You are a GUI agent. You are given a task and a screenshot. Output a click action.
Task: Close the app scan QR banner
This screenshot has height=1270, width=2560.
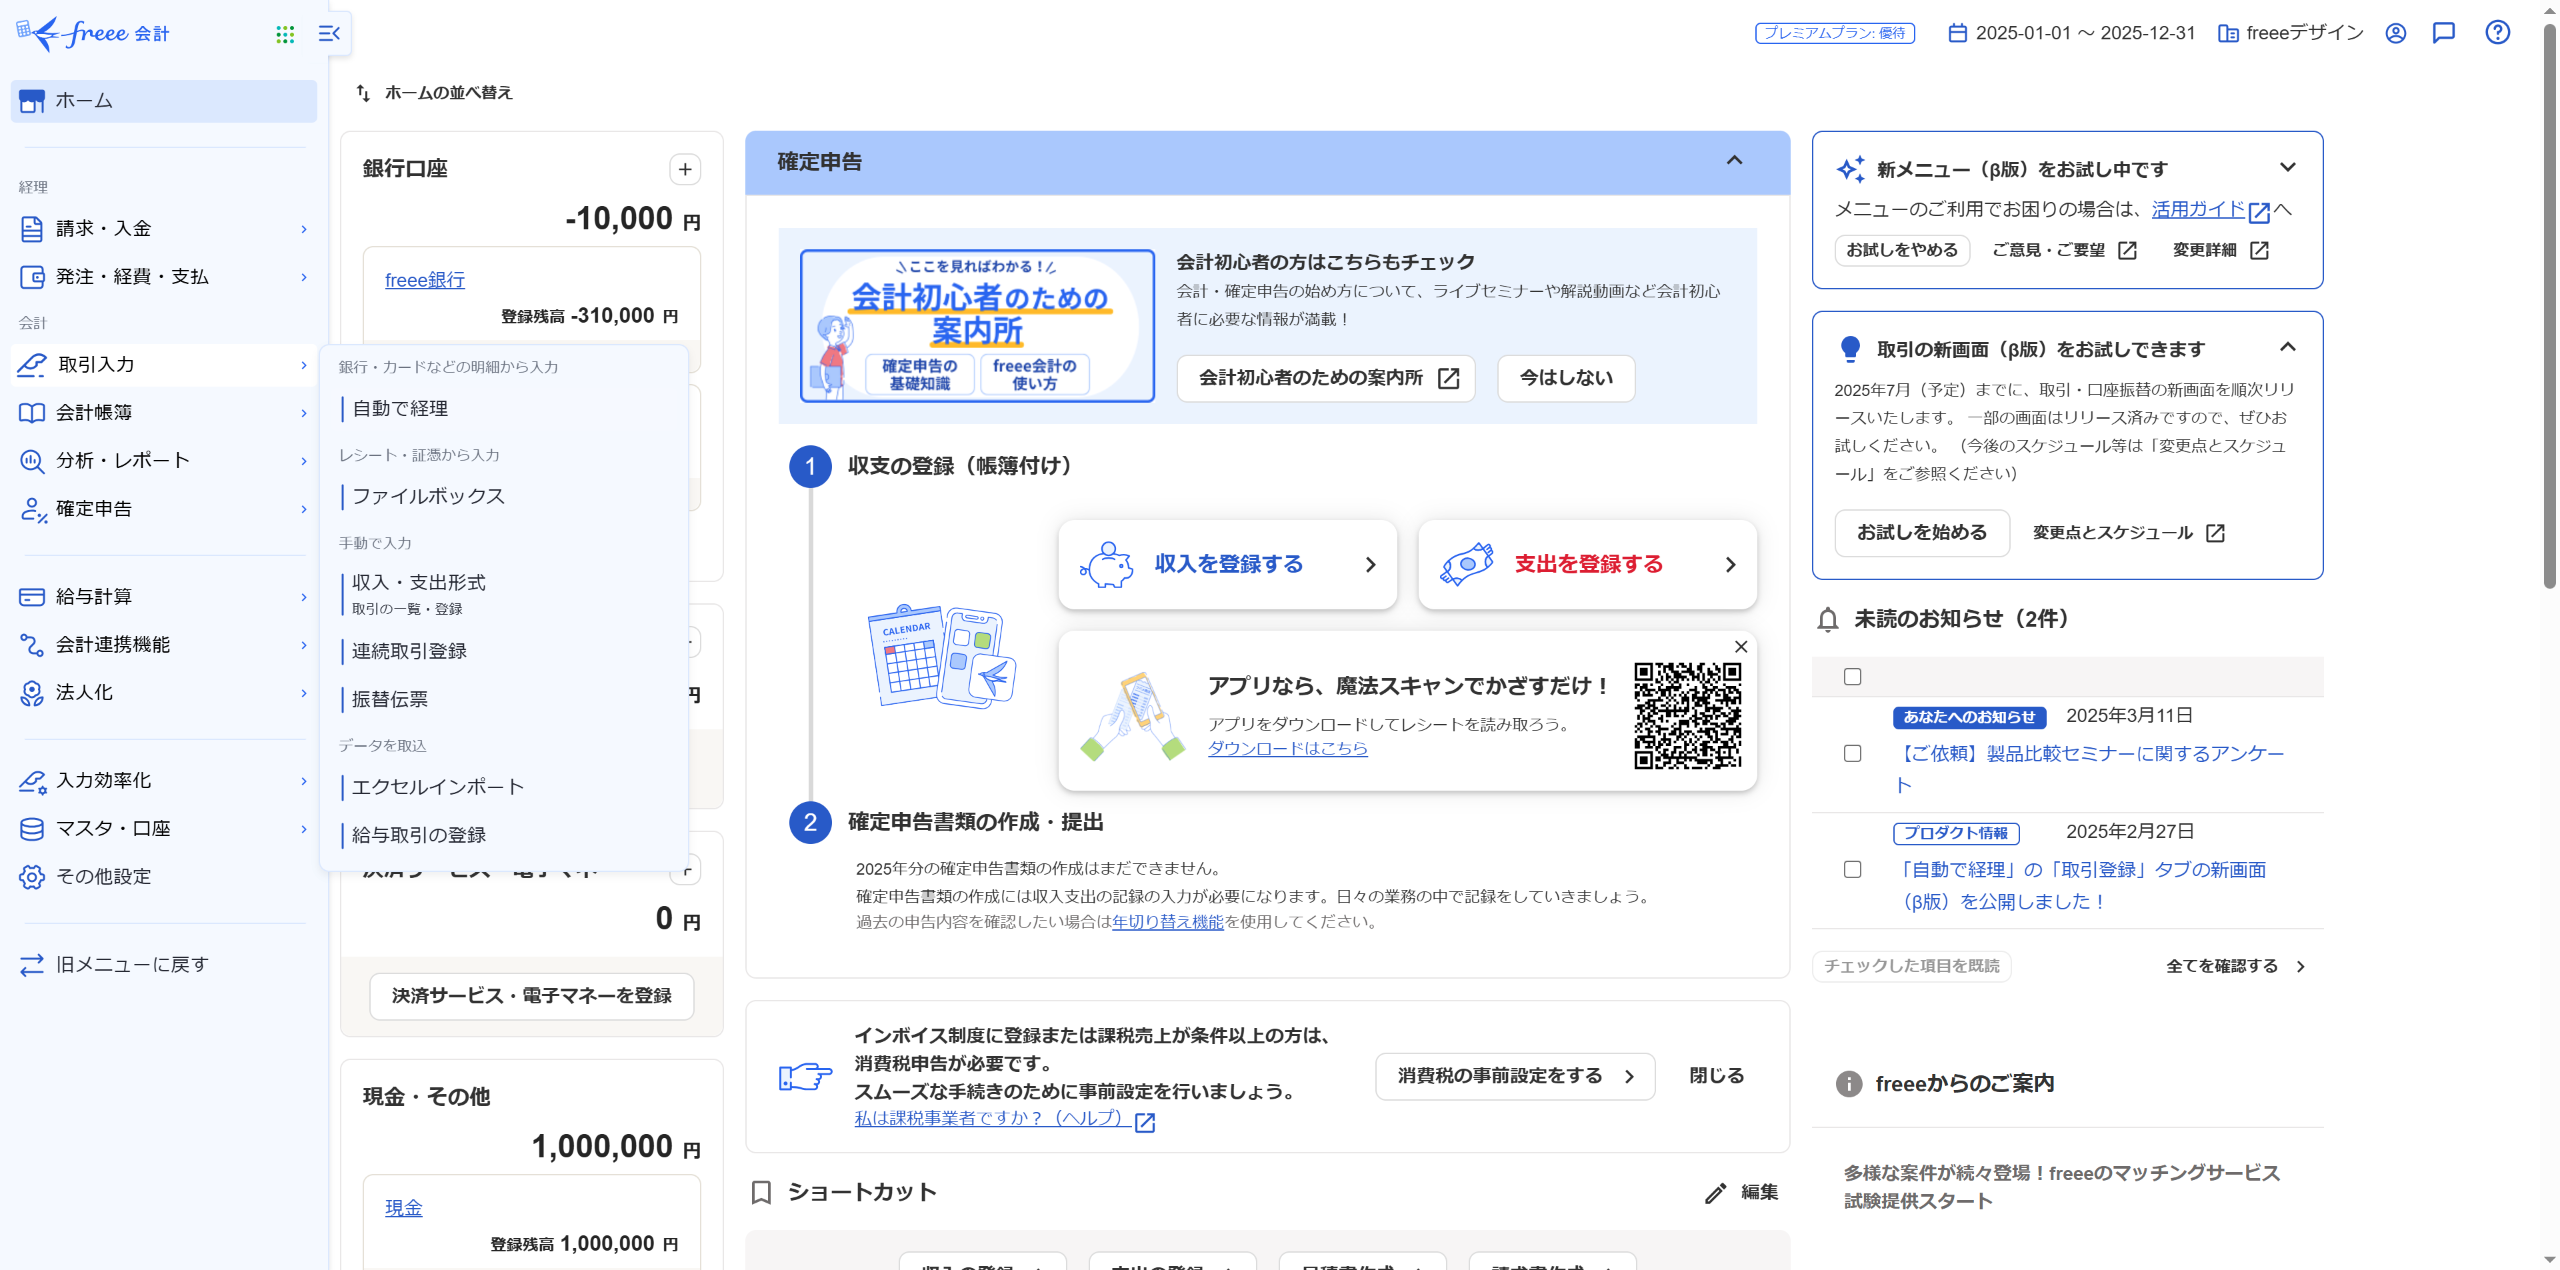[1741, 647]
